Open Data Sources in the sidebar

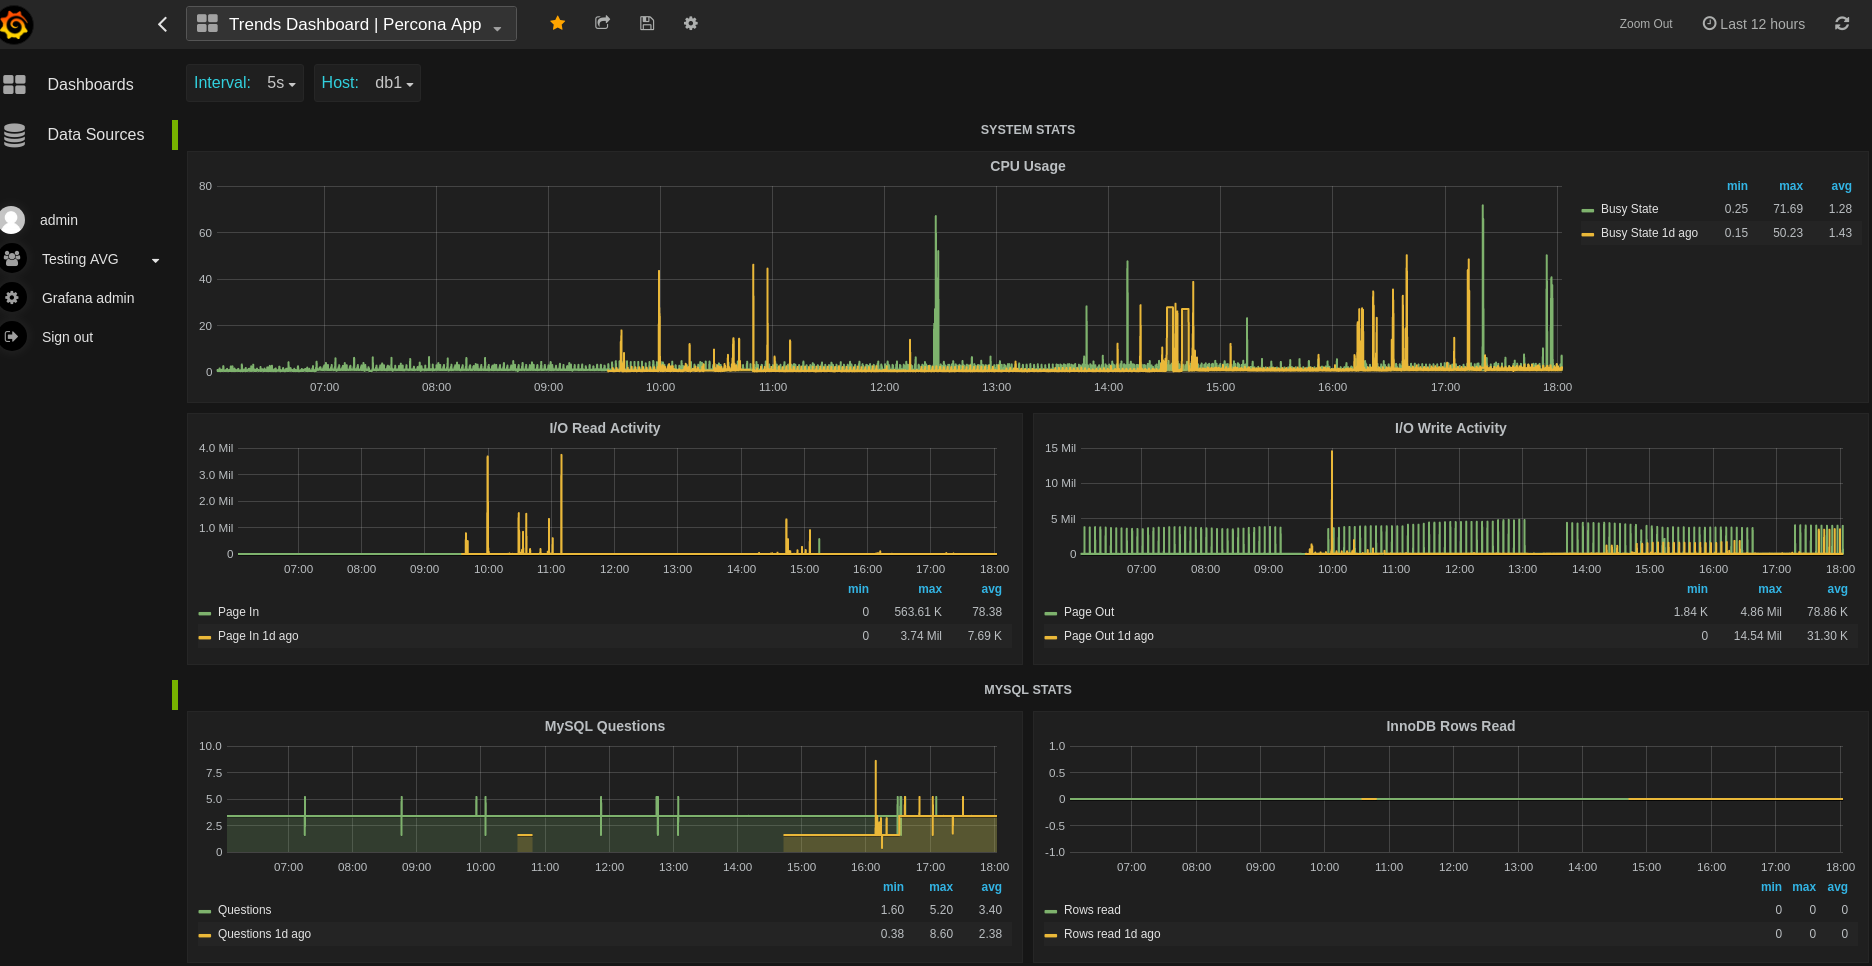(x=95, y=135)
